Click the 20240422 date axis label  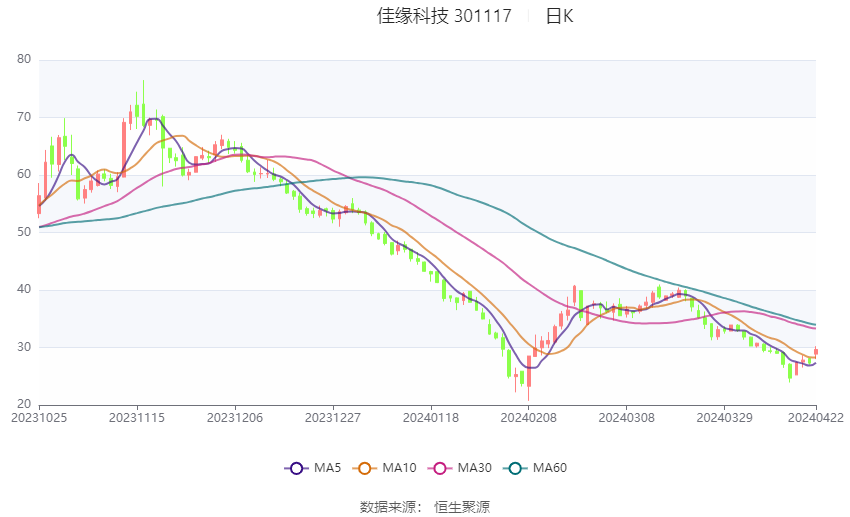click(x=816, y=418)
